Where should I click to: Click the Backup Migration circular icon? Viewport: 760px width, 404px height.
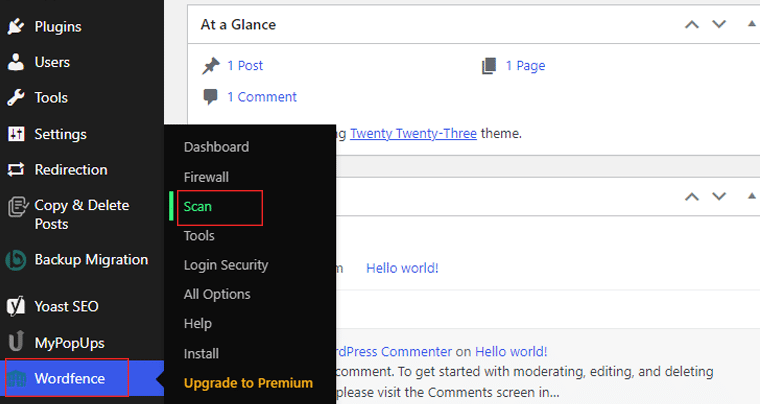pos(16,260)
